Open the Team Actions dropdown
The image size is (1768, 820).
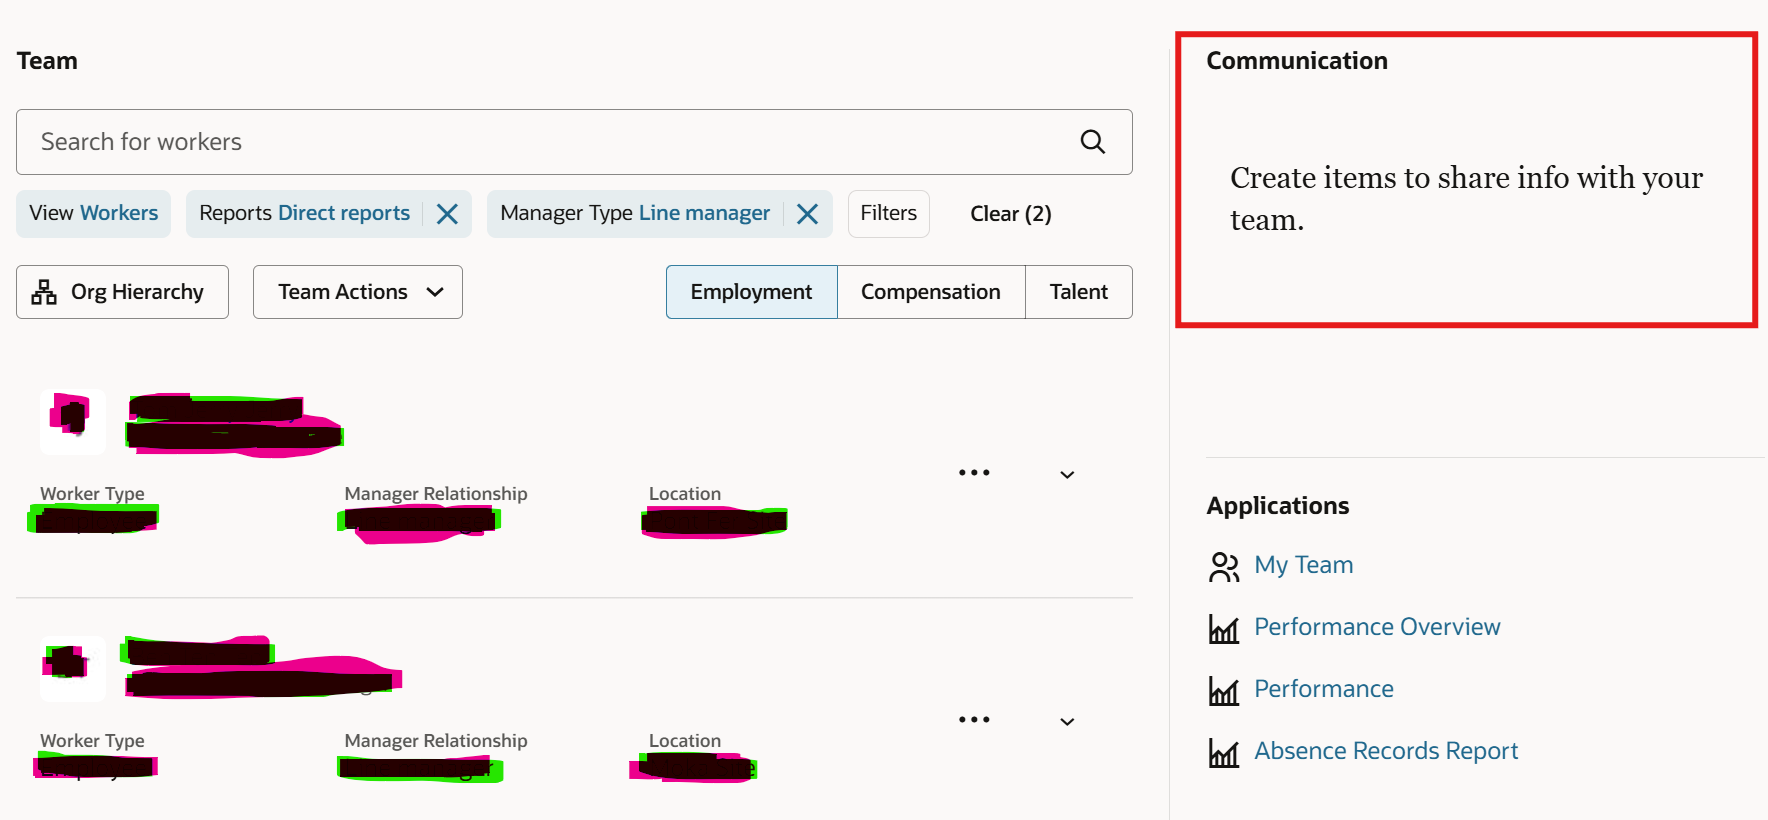pyautogui.click(x=358, y=292)
